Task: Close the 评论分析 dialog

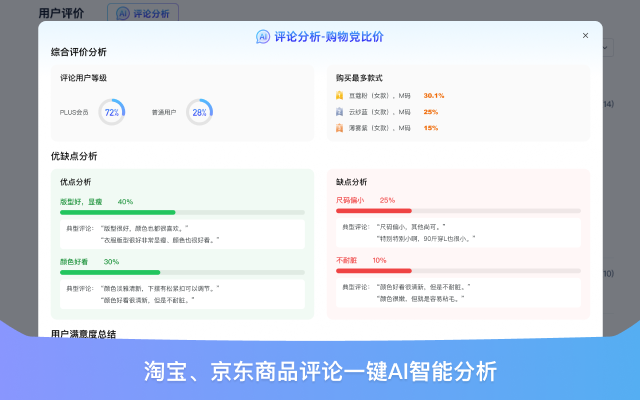Action: tap(585, 36)
